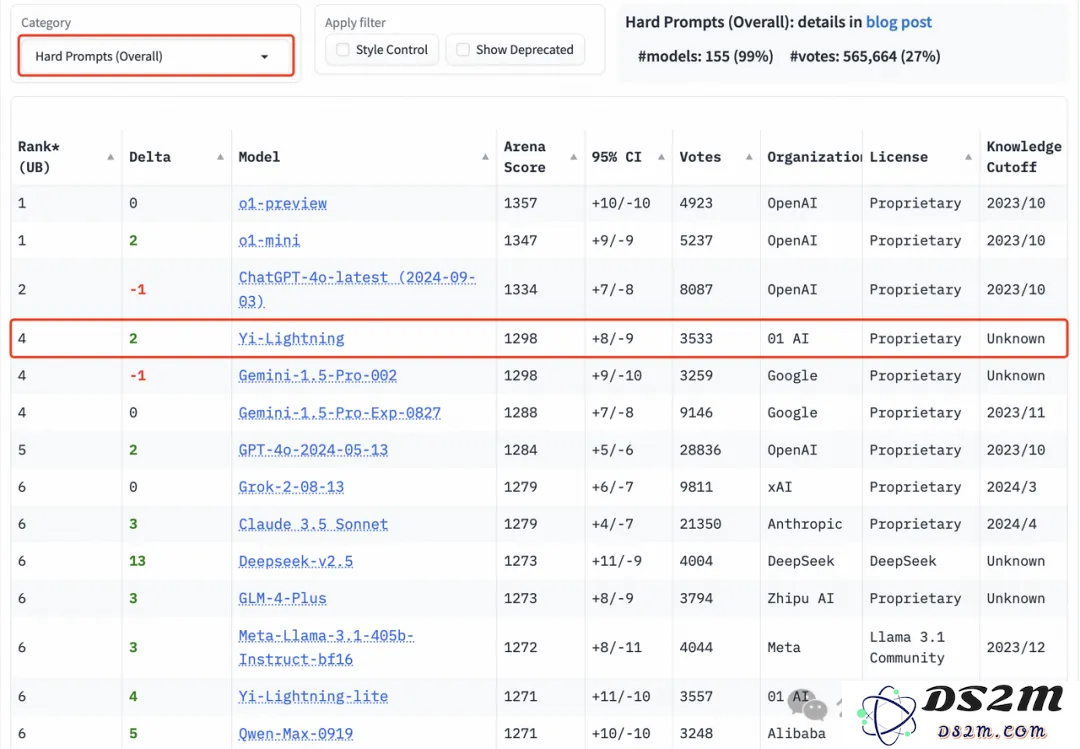
Task: Open the o1-preview model link
Action: (282, 203)
